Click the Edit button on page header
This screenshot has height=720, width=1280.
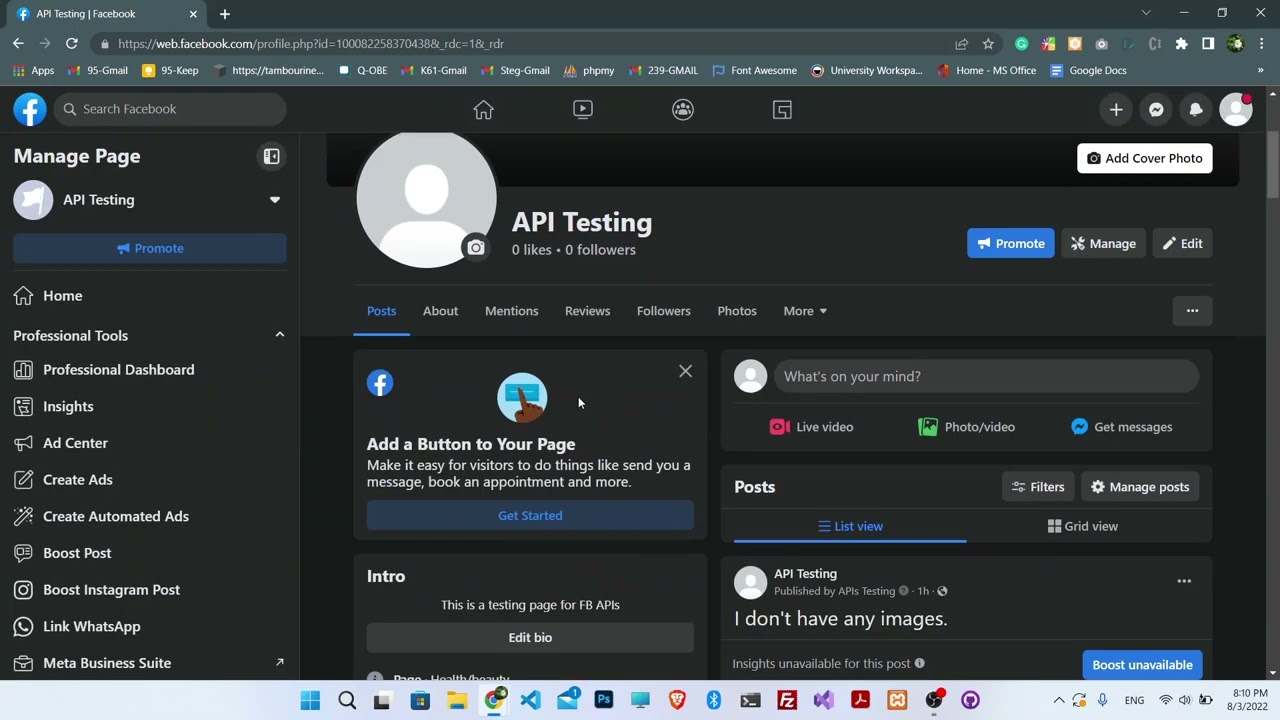[x=1182, y=243]
